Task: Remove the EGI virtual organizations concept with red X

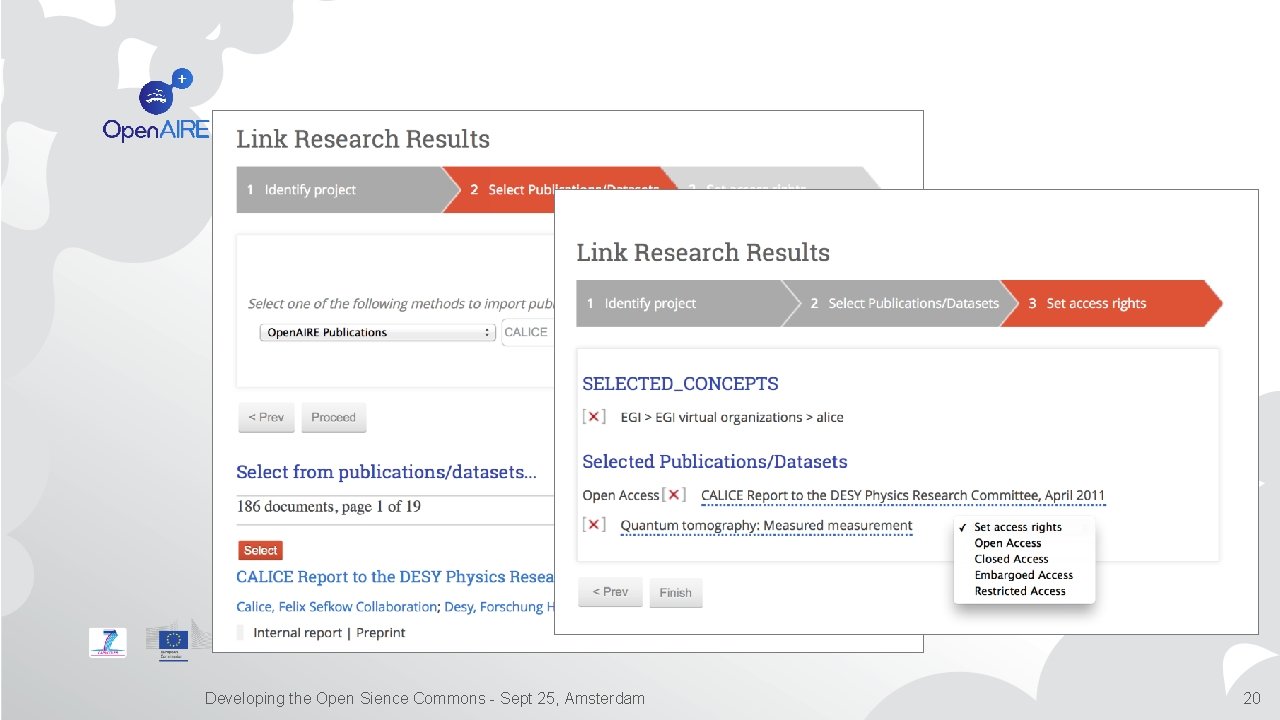Action: tap(594, 417)
